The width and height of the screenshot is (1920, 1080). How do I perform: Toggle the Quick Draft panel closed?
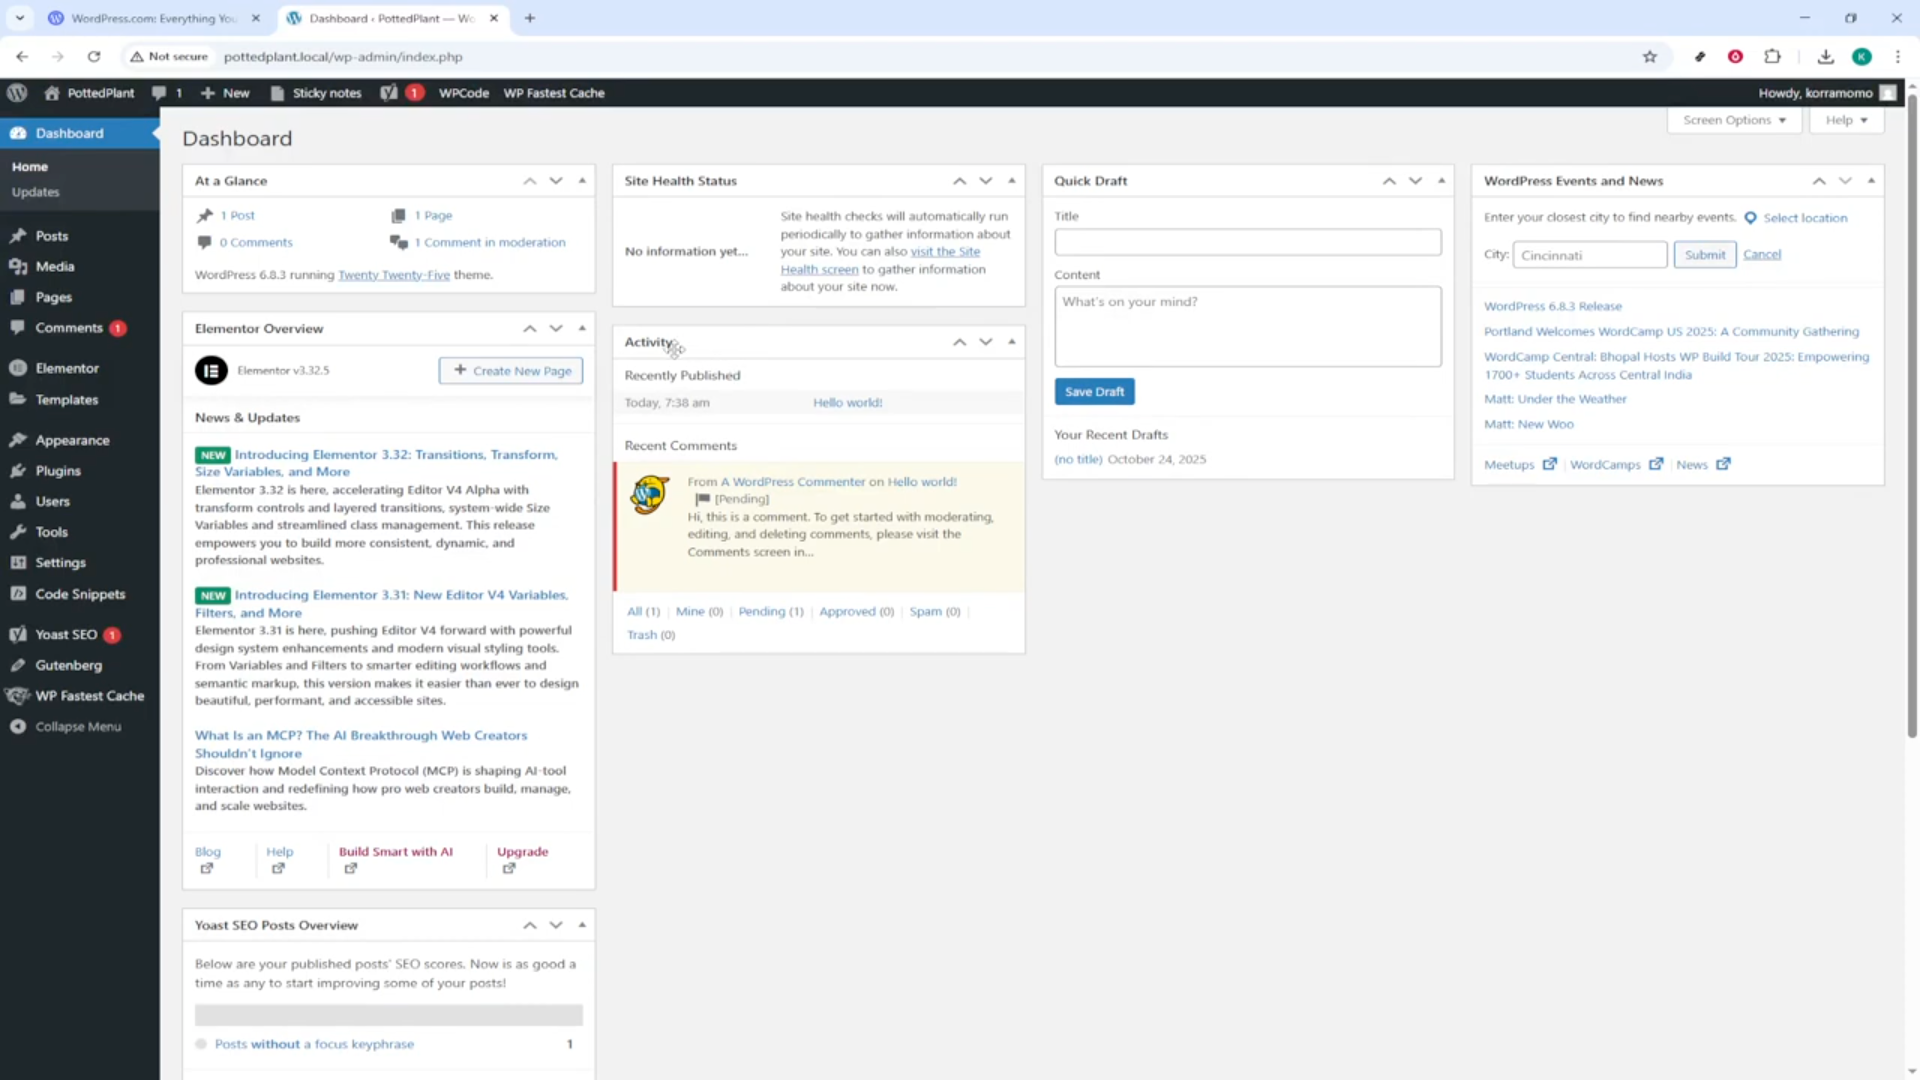tap(1441, 181)
